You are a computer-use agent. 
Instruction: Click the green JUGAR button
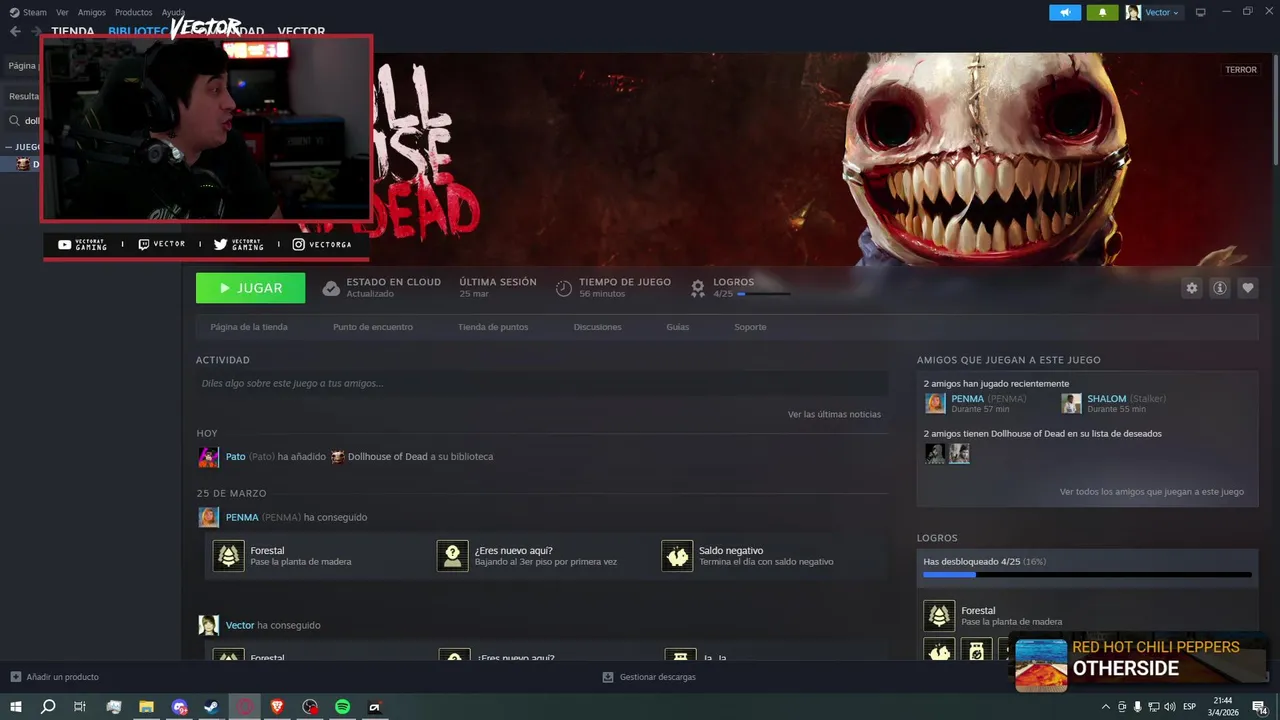251,288
